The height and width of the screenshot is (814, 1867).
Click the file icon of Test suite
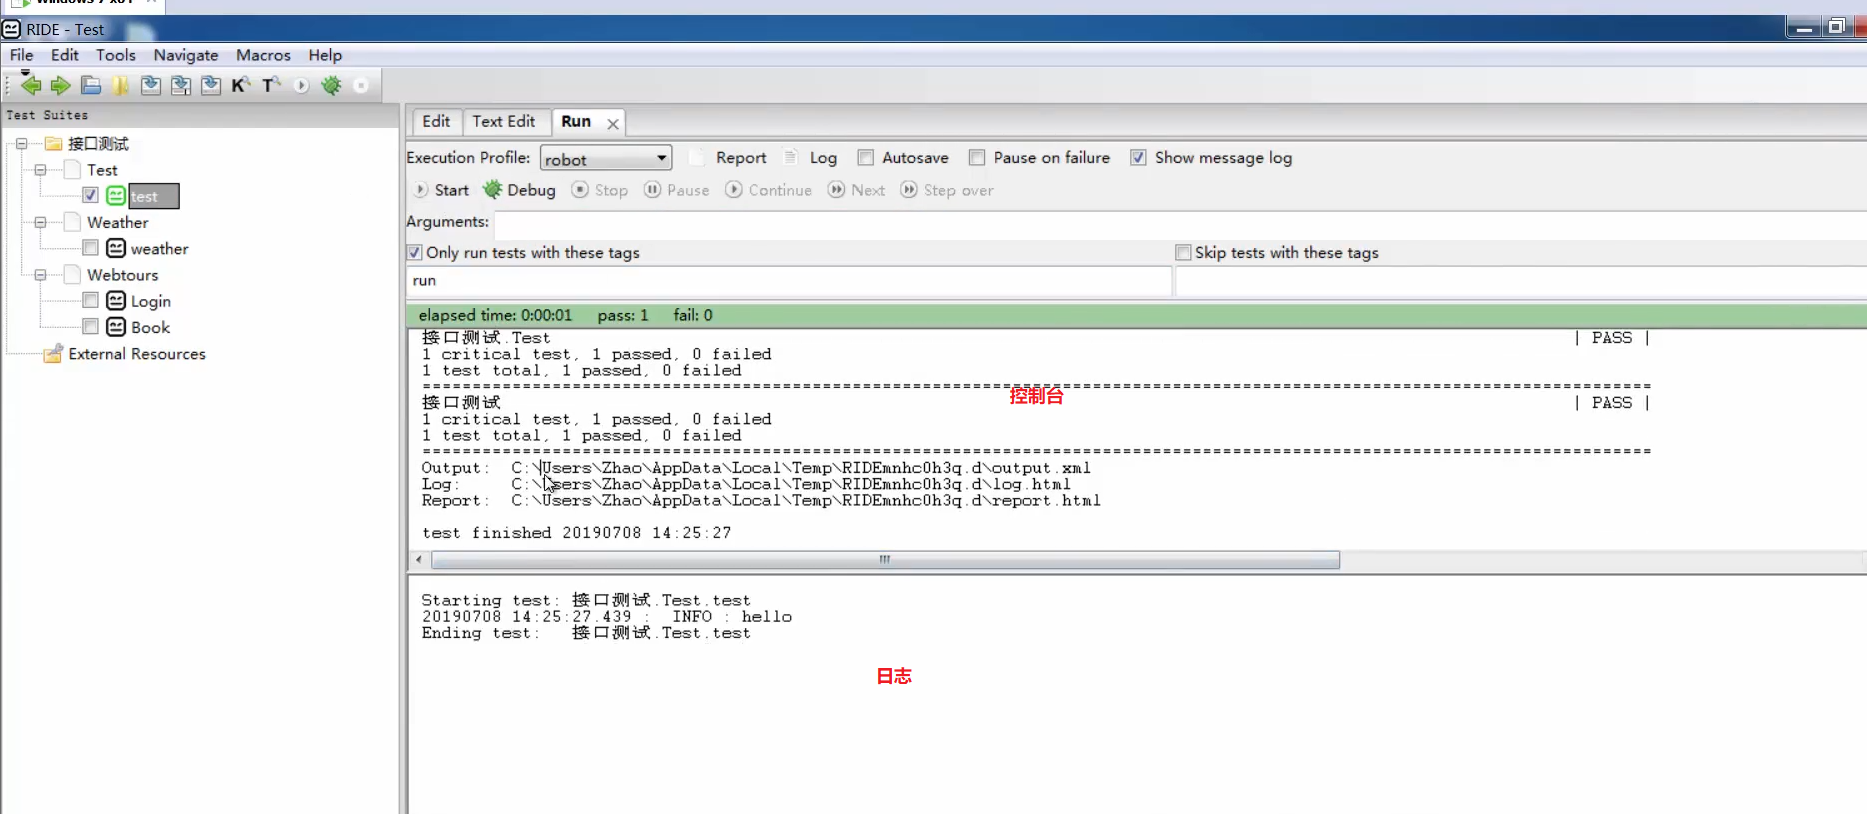pyautogui.click(x=72, y=170)
